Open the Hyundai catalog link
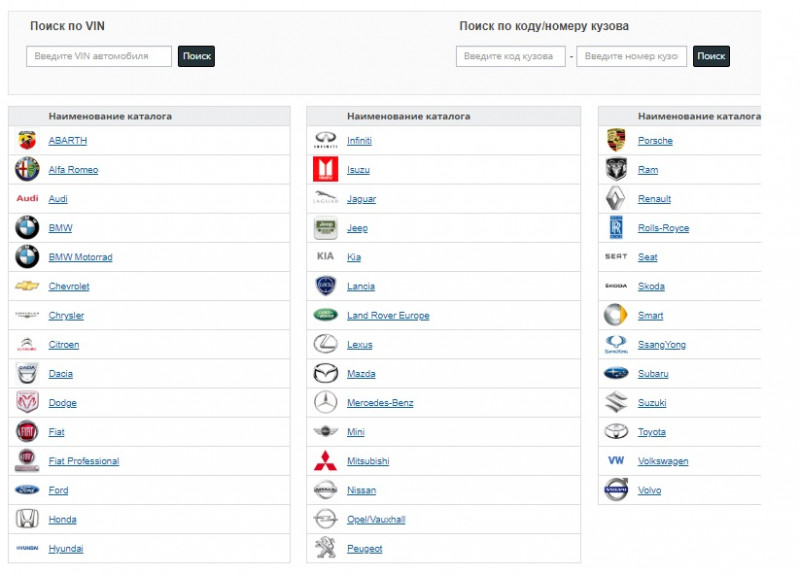The width and height of the screenshot is (800, 574). [66, 548]
